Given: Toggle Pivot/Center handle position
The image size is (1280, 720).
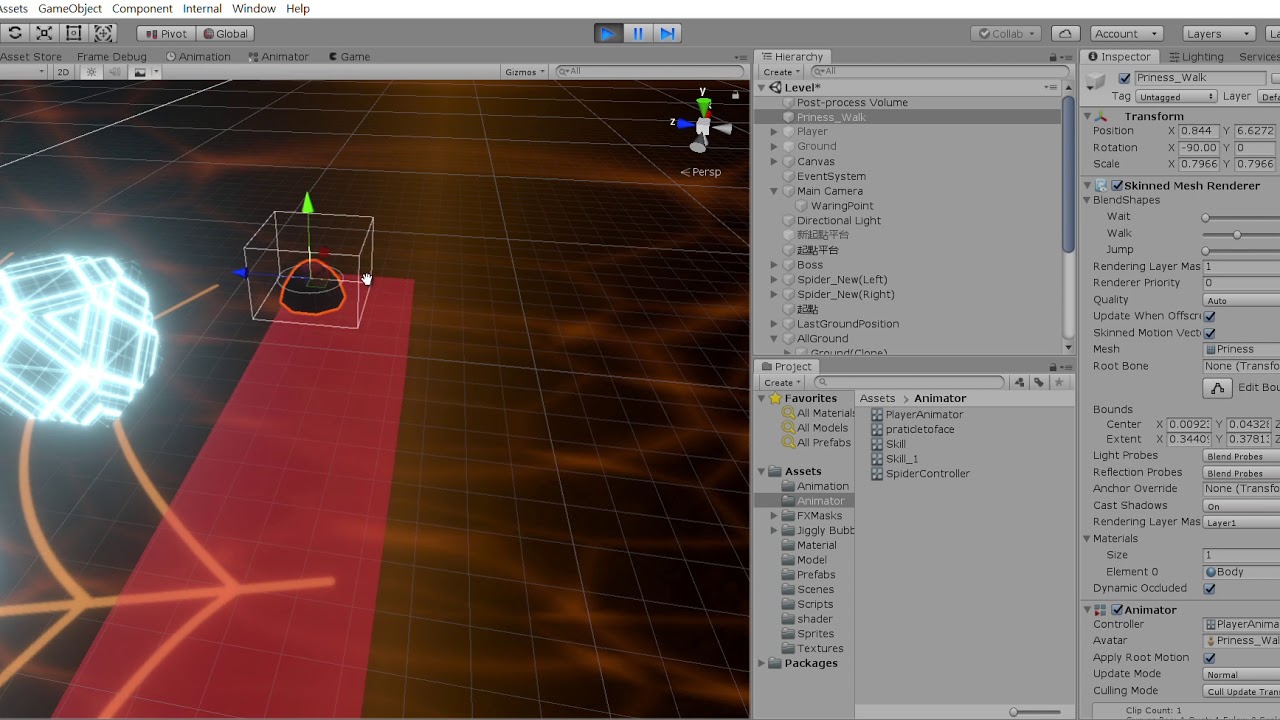Looking at the screenshot, I should pyautogui.click(x=164, y=34).
